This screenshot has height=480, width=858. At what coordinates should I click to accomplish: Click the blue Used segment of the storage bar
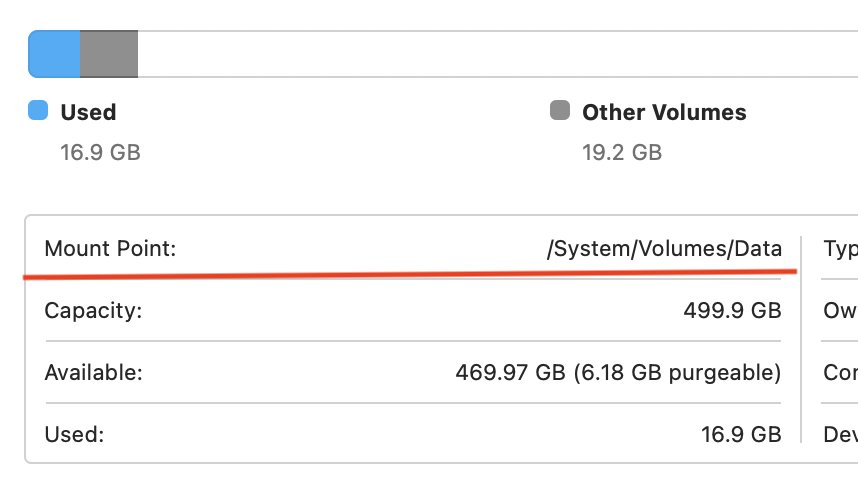tap(54, 54)
